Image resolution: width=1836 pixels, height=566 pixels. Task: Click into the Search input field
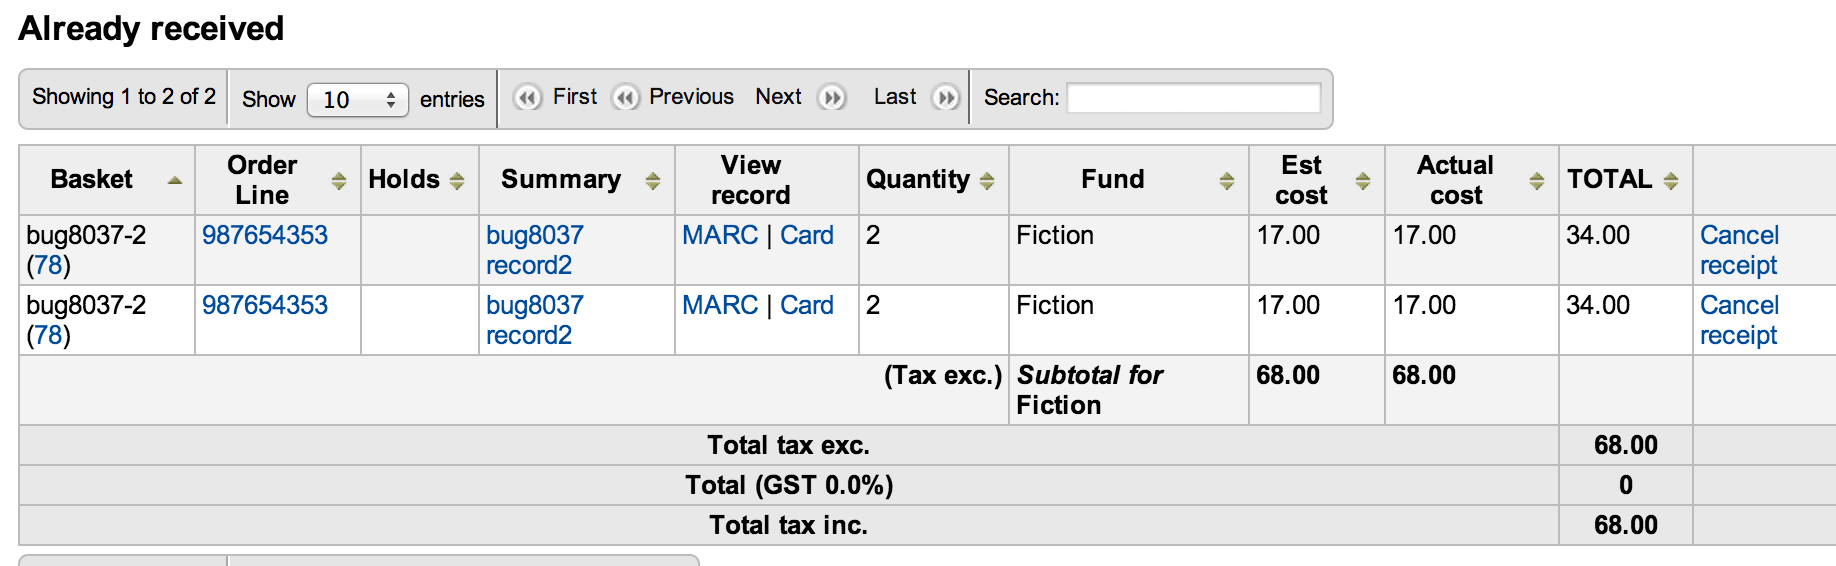point(1194,98)
